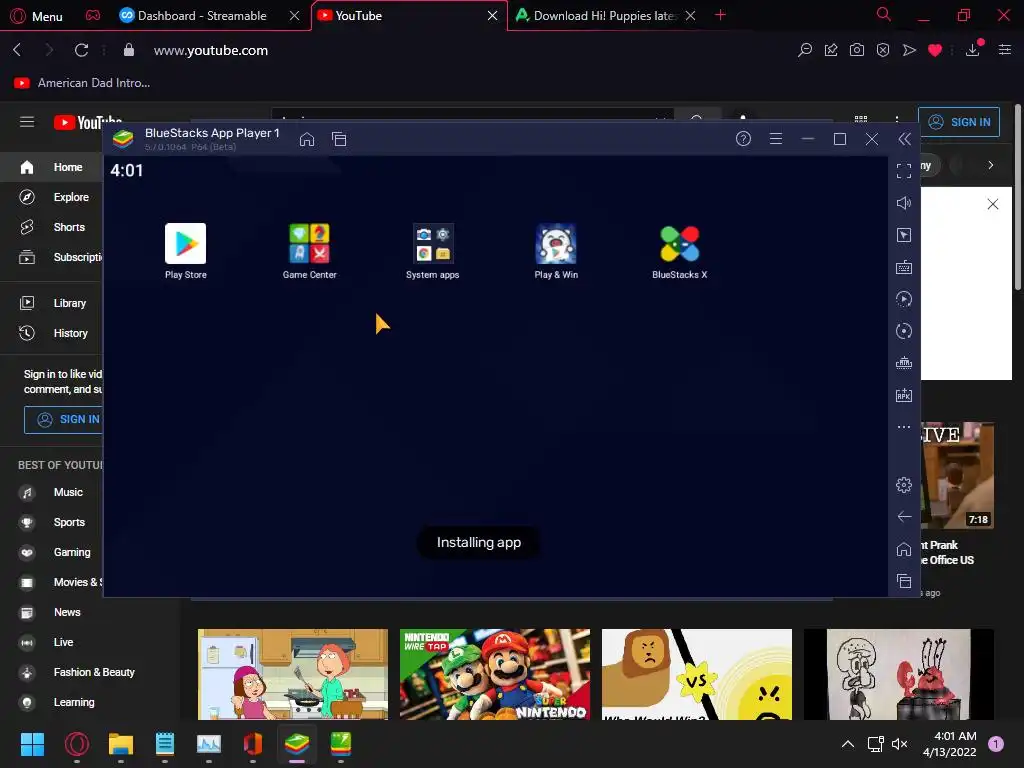
Task: Close the white ad panel on YouTube
Action: coord(993,204)
